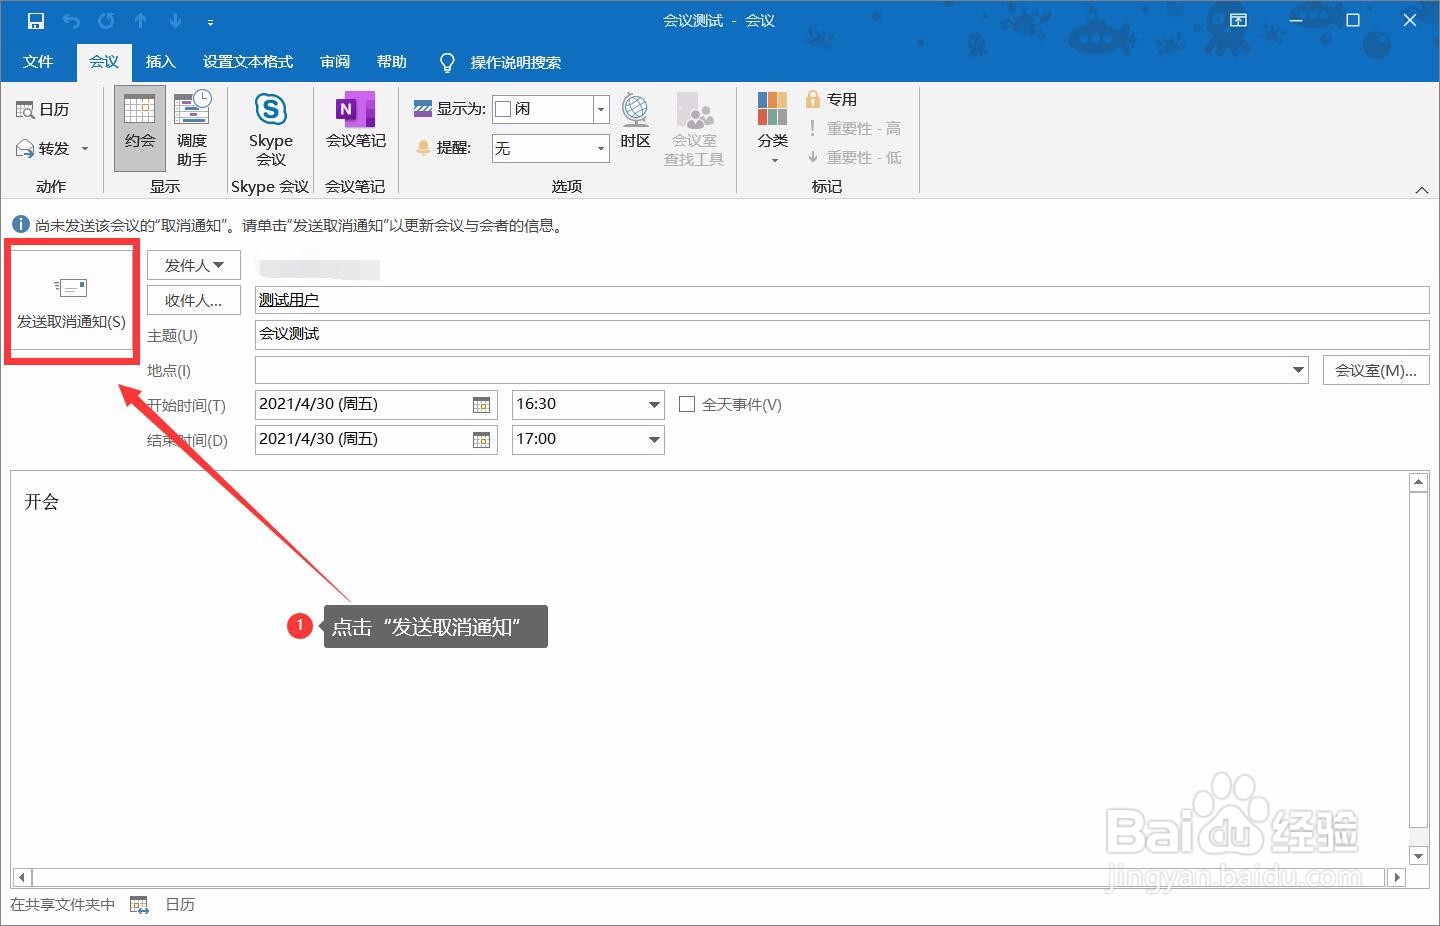This screenshot has width=1440, height=926.
Task: Expand the 地点 location dropdown arrow
Action: click(x=1299, y=370)
